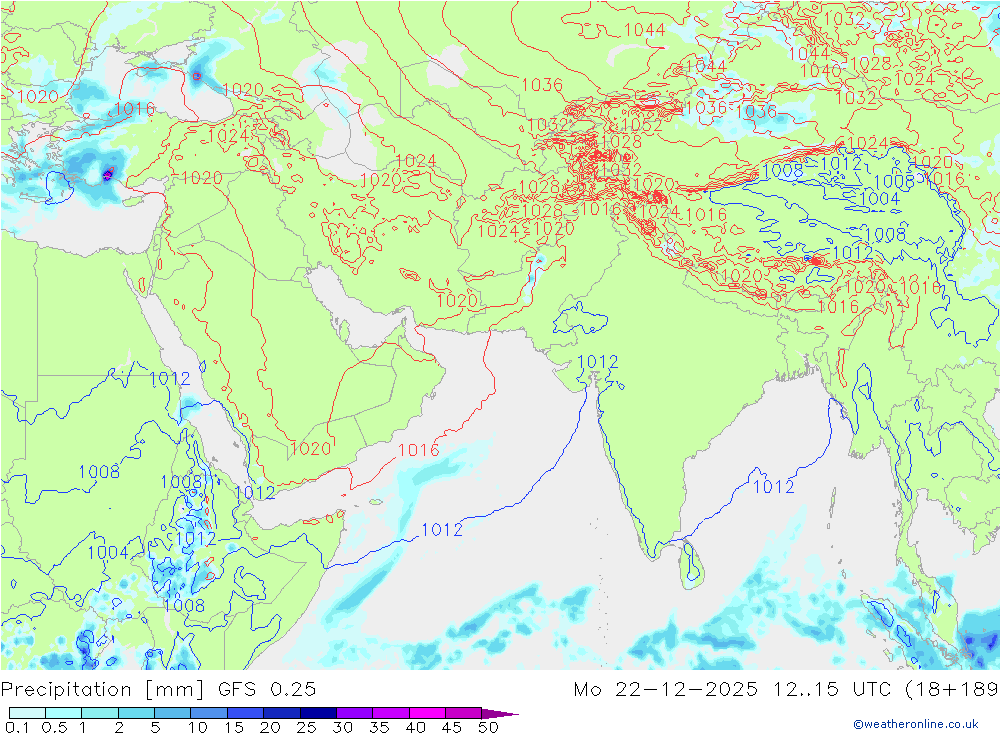Click the 0.5–1 mm legend color box
1000x733 pixels.
tap(64, 713)
